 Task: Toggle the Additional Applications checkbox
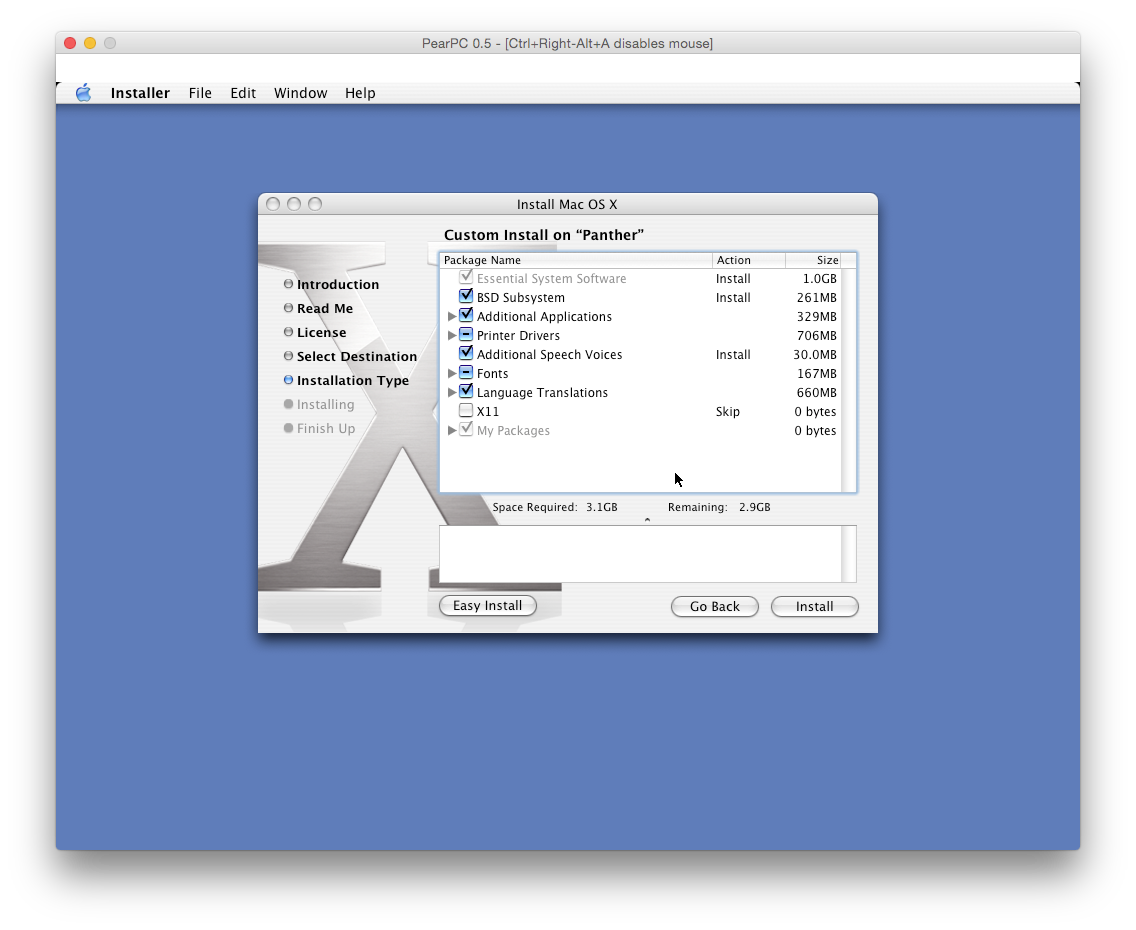tap(466, 315)
